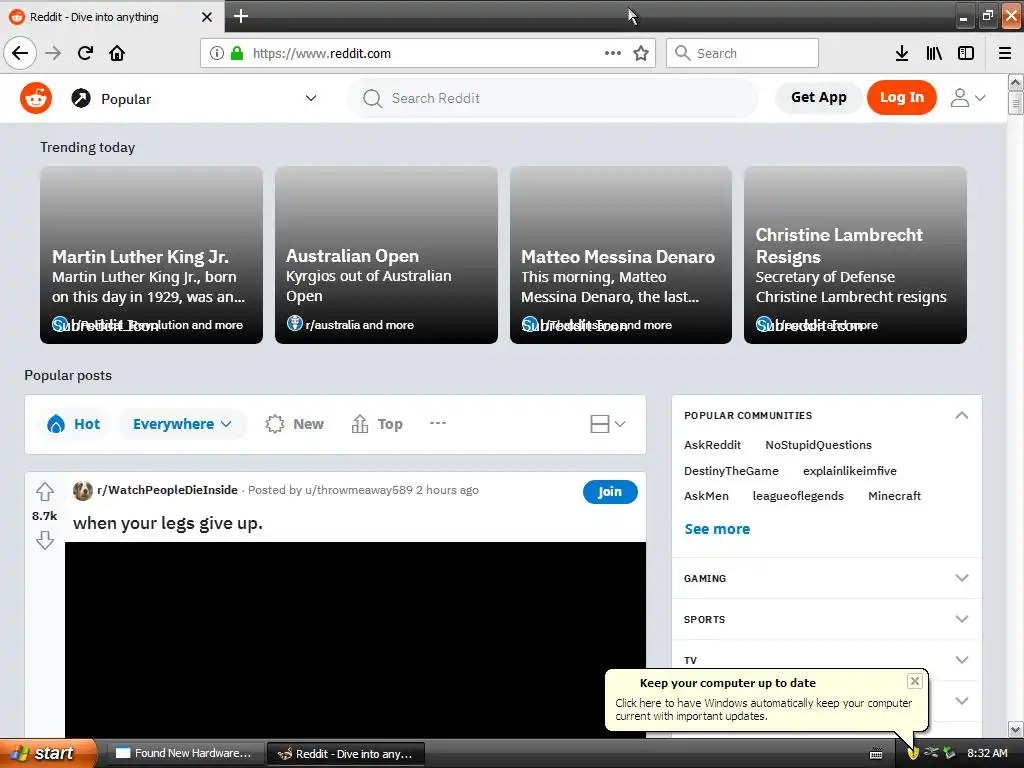This screenshot has width=1024, height=768.
Task: Collapse the Popular Communities section
Action: click(961, 415)
